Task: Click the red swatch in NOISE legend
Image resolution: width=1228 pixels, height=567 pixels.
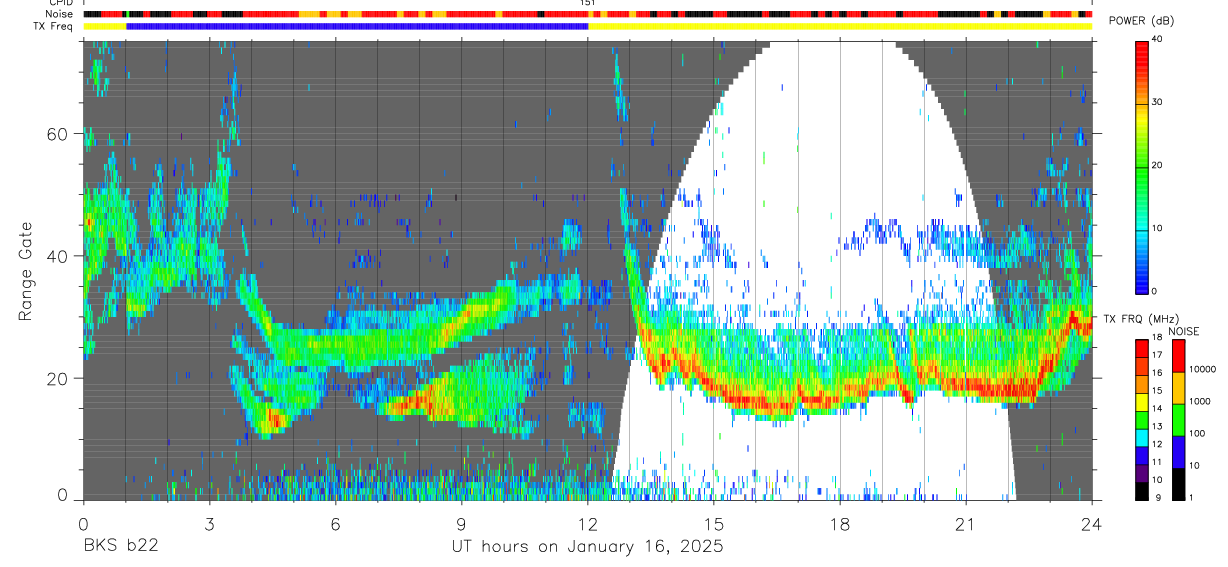Action: click(1177, 356)
